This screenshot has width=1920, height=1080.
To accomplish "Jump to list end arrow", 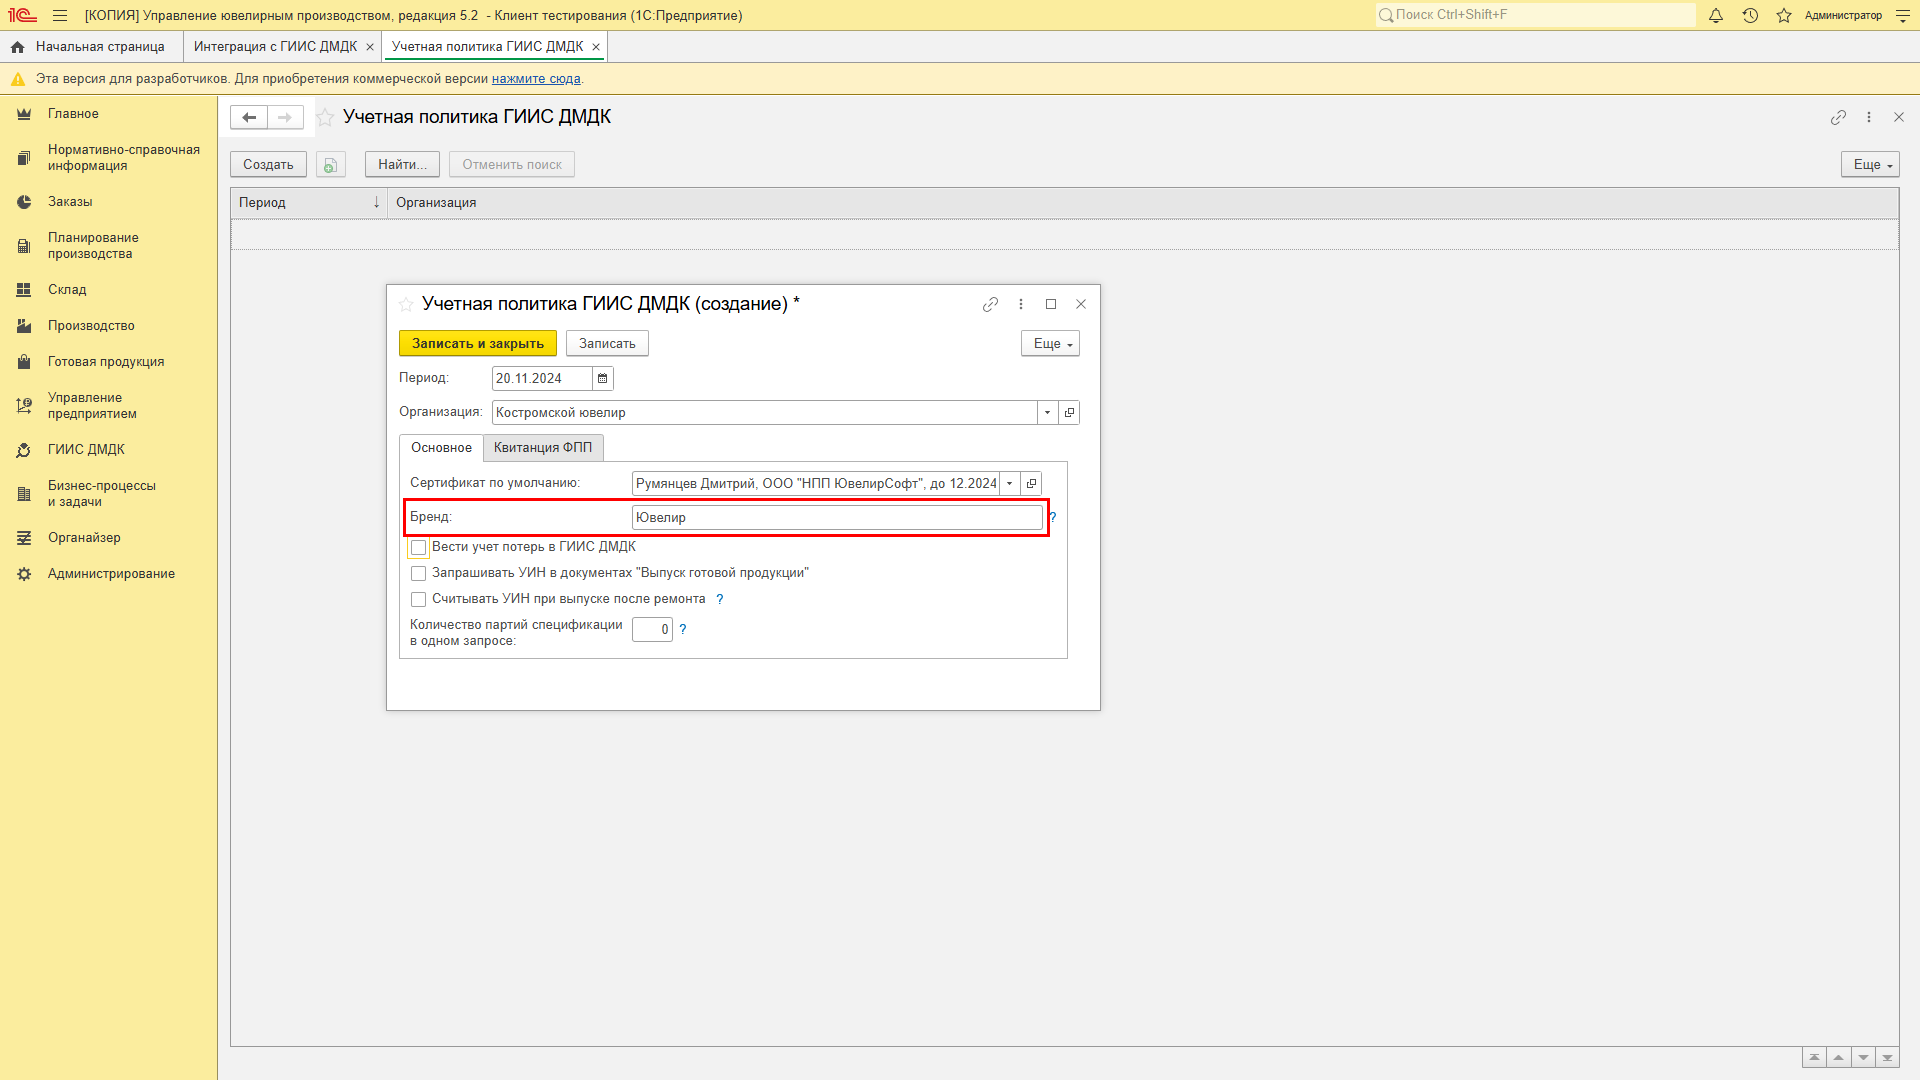I will [1887, 1057].
